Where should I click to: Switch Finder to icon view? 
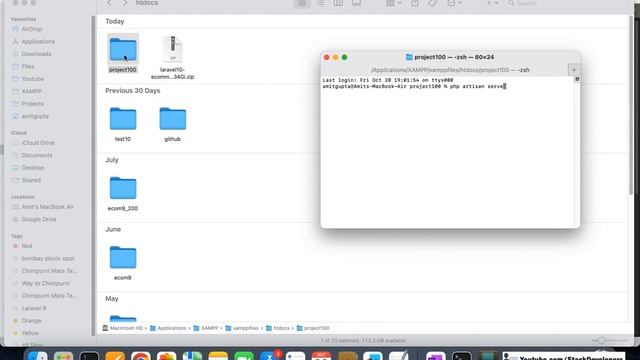coord(302,3)
